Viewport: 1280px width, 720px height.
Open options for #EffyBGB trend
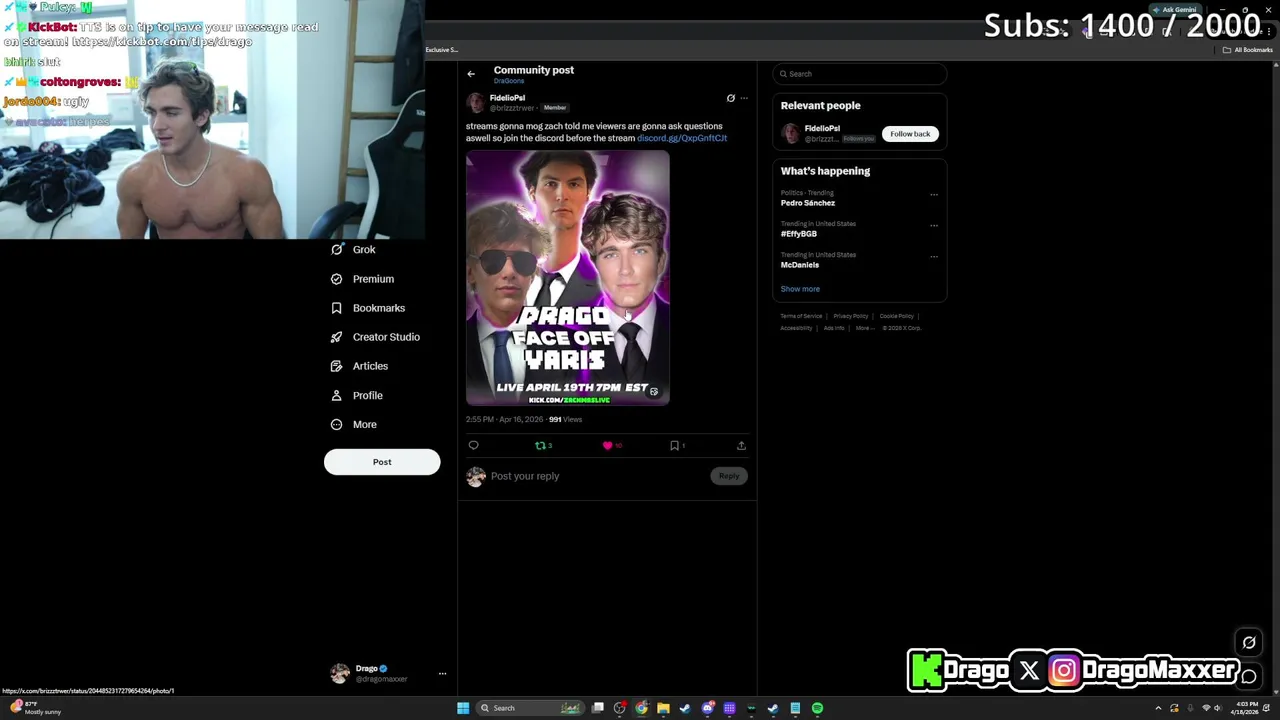pos(934,225)
